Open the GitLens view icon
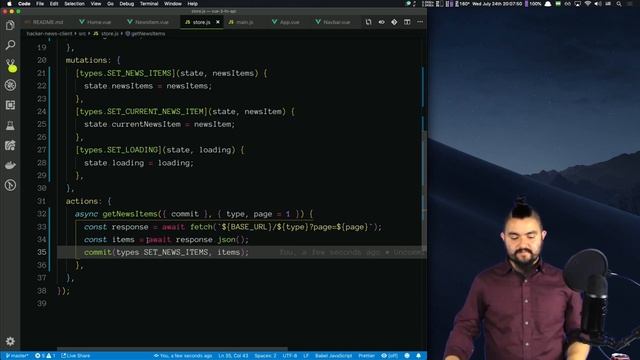This screenshot has width=640, height=360. pos(10,185)
